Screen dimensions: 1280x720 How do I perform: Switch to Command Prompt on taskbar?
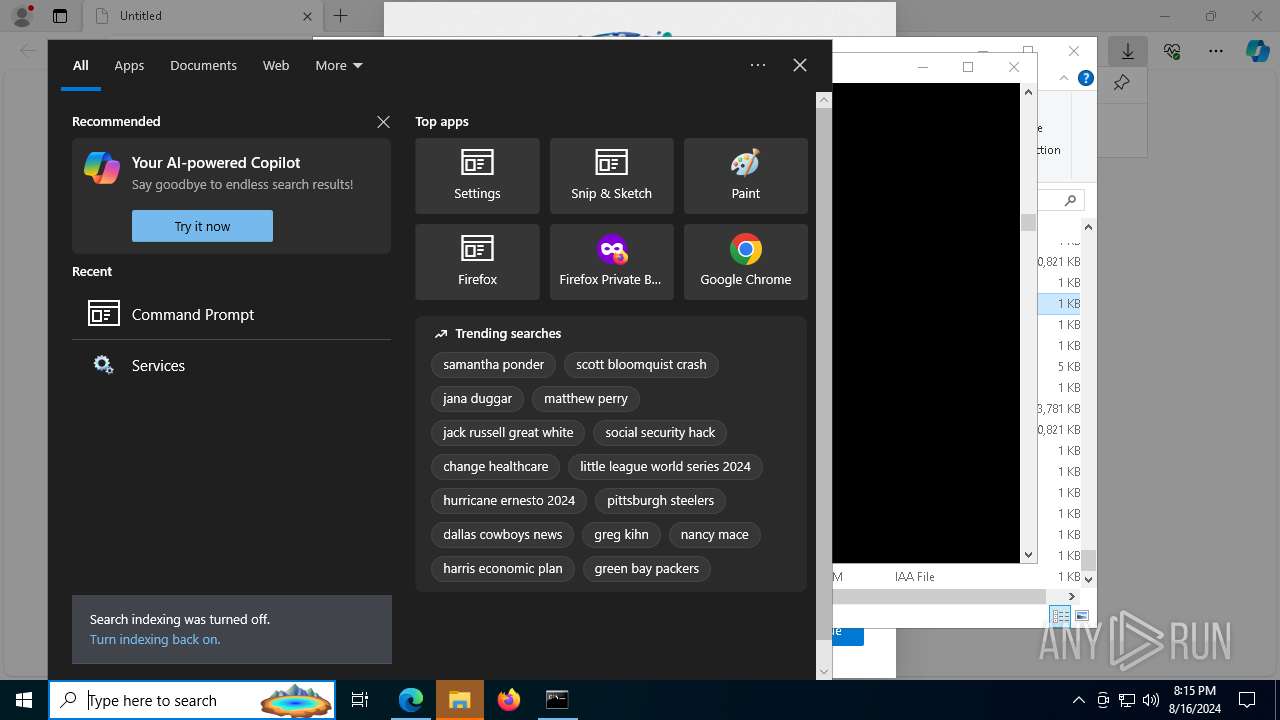point(557,700)
